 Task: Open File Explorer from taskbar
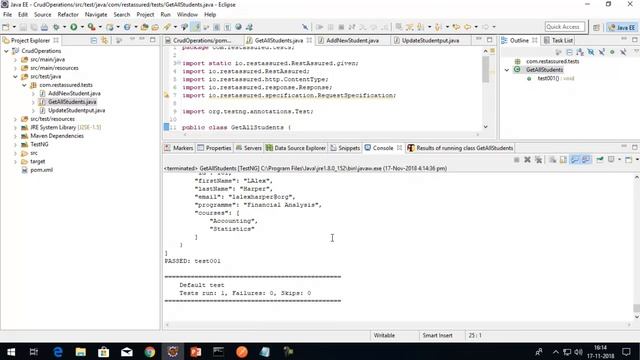(x=81, y=351)
